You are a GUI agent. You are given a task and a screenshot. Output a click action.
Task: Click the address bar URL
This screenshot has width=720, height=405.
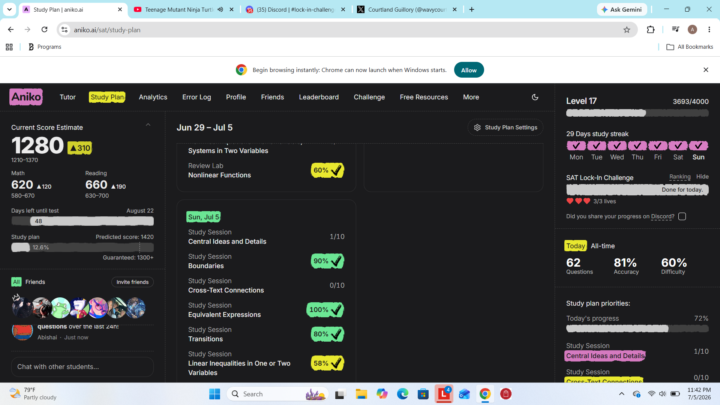[x=107, y=30]
